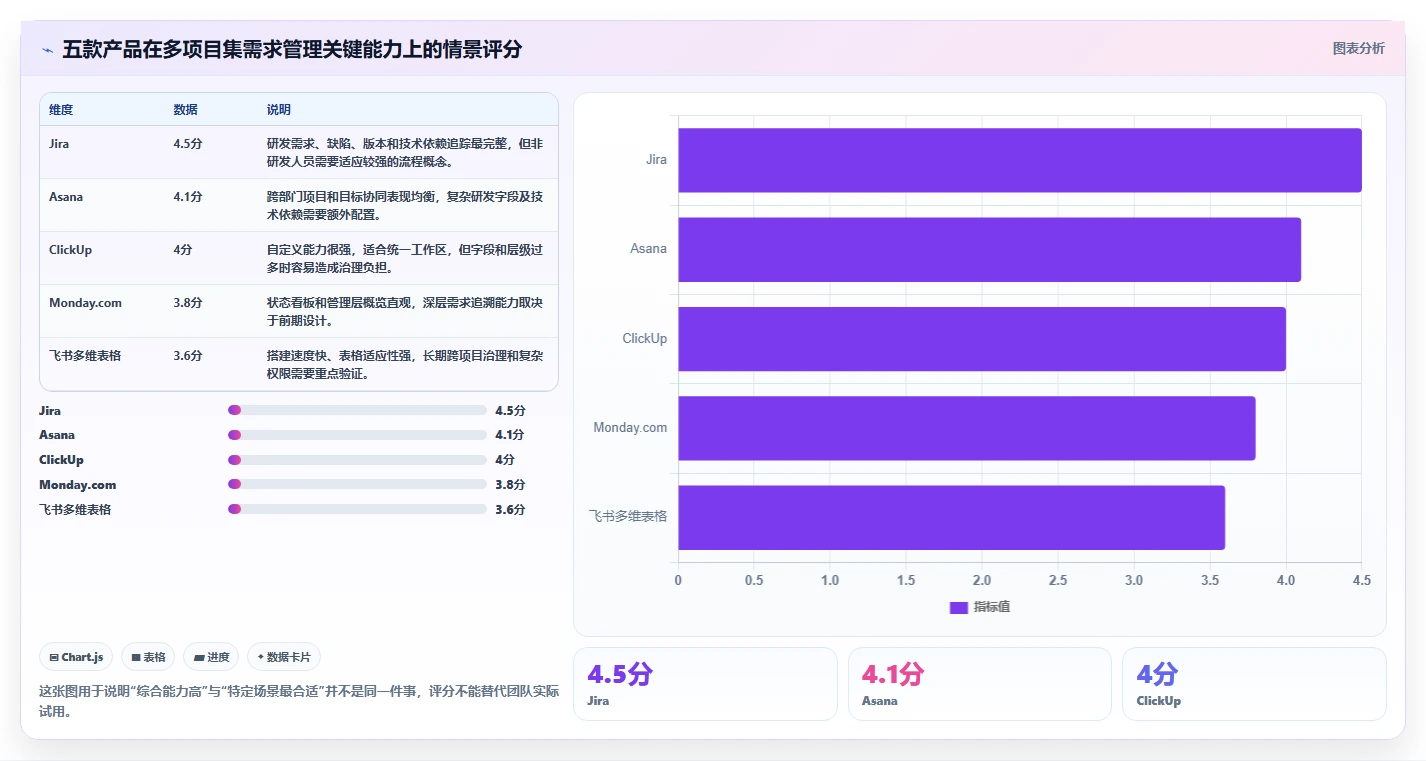This screenshot has height=761, width=1426.
Task: Click the ClickUp progress bar
Action: [357, 460]
